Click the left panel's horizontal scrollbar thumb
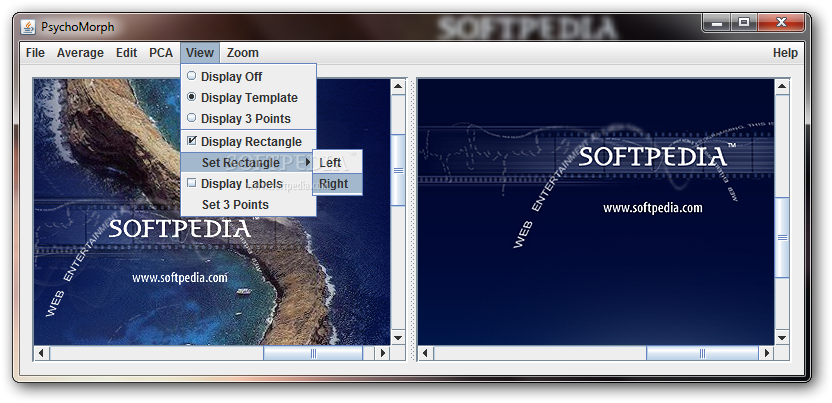This screenshot has width=832, height=403. click(x=313, y=353)
